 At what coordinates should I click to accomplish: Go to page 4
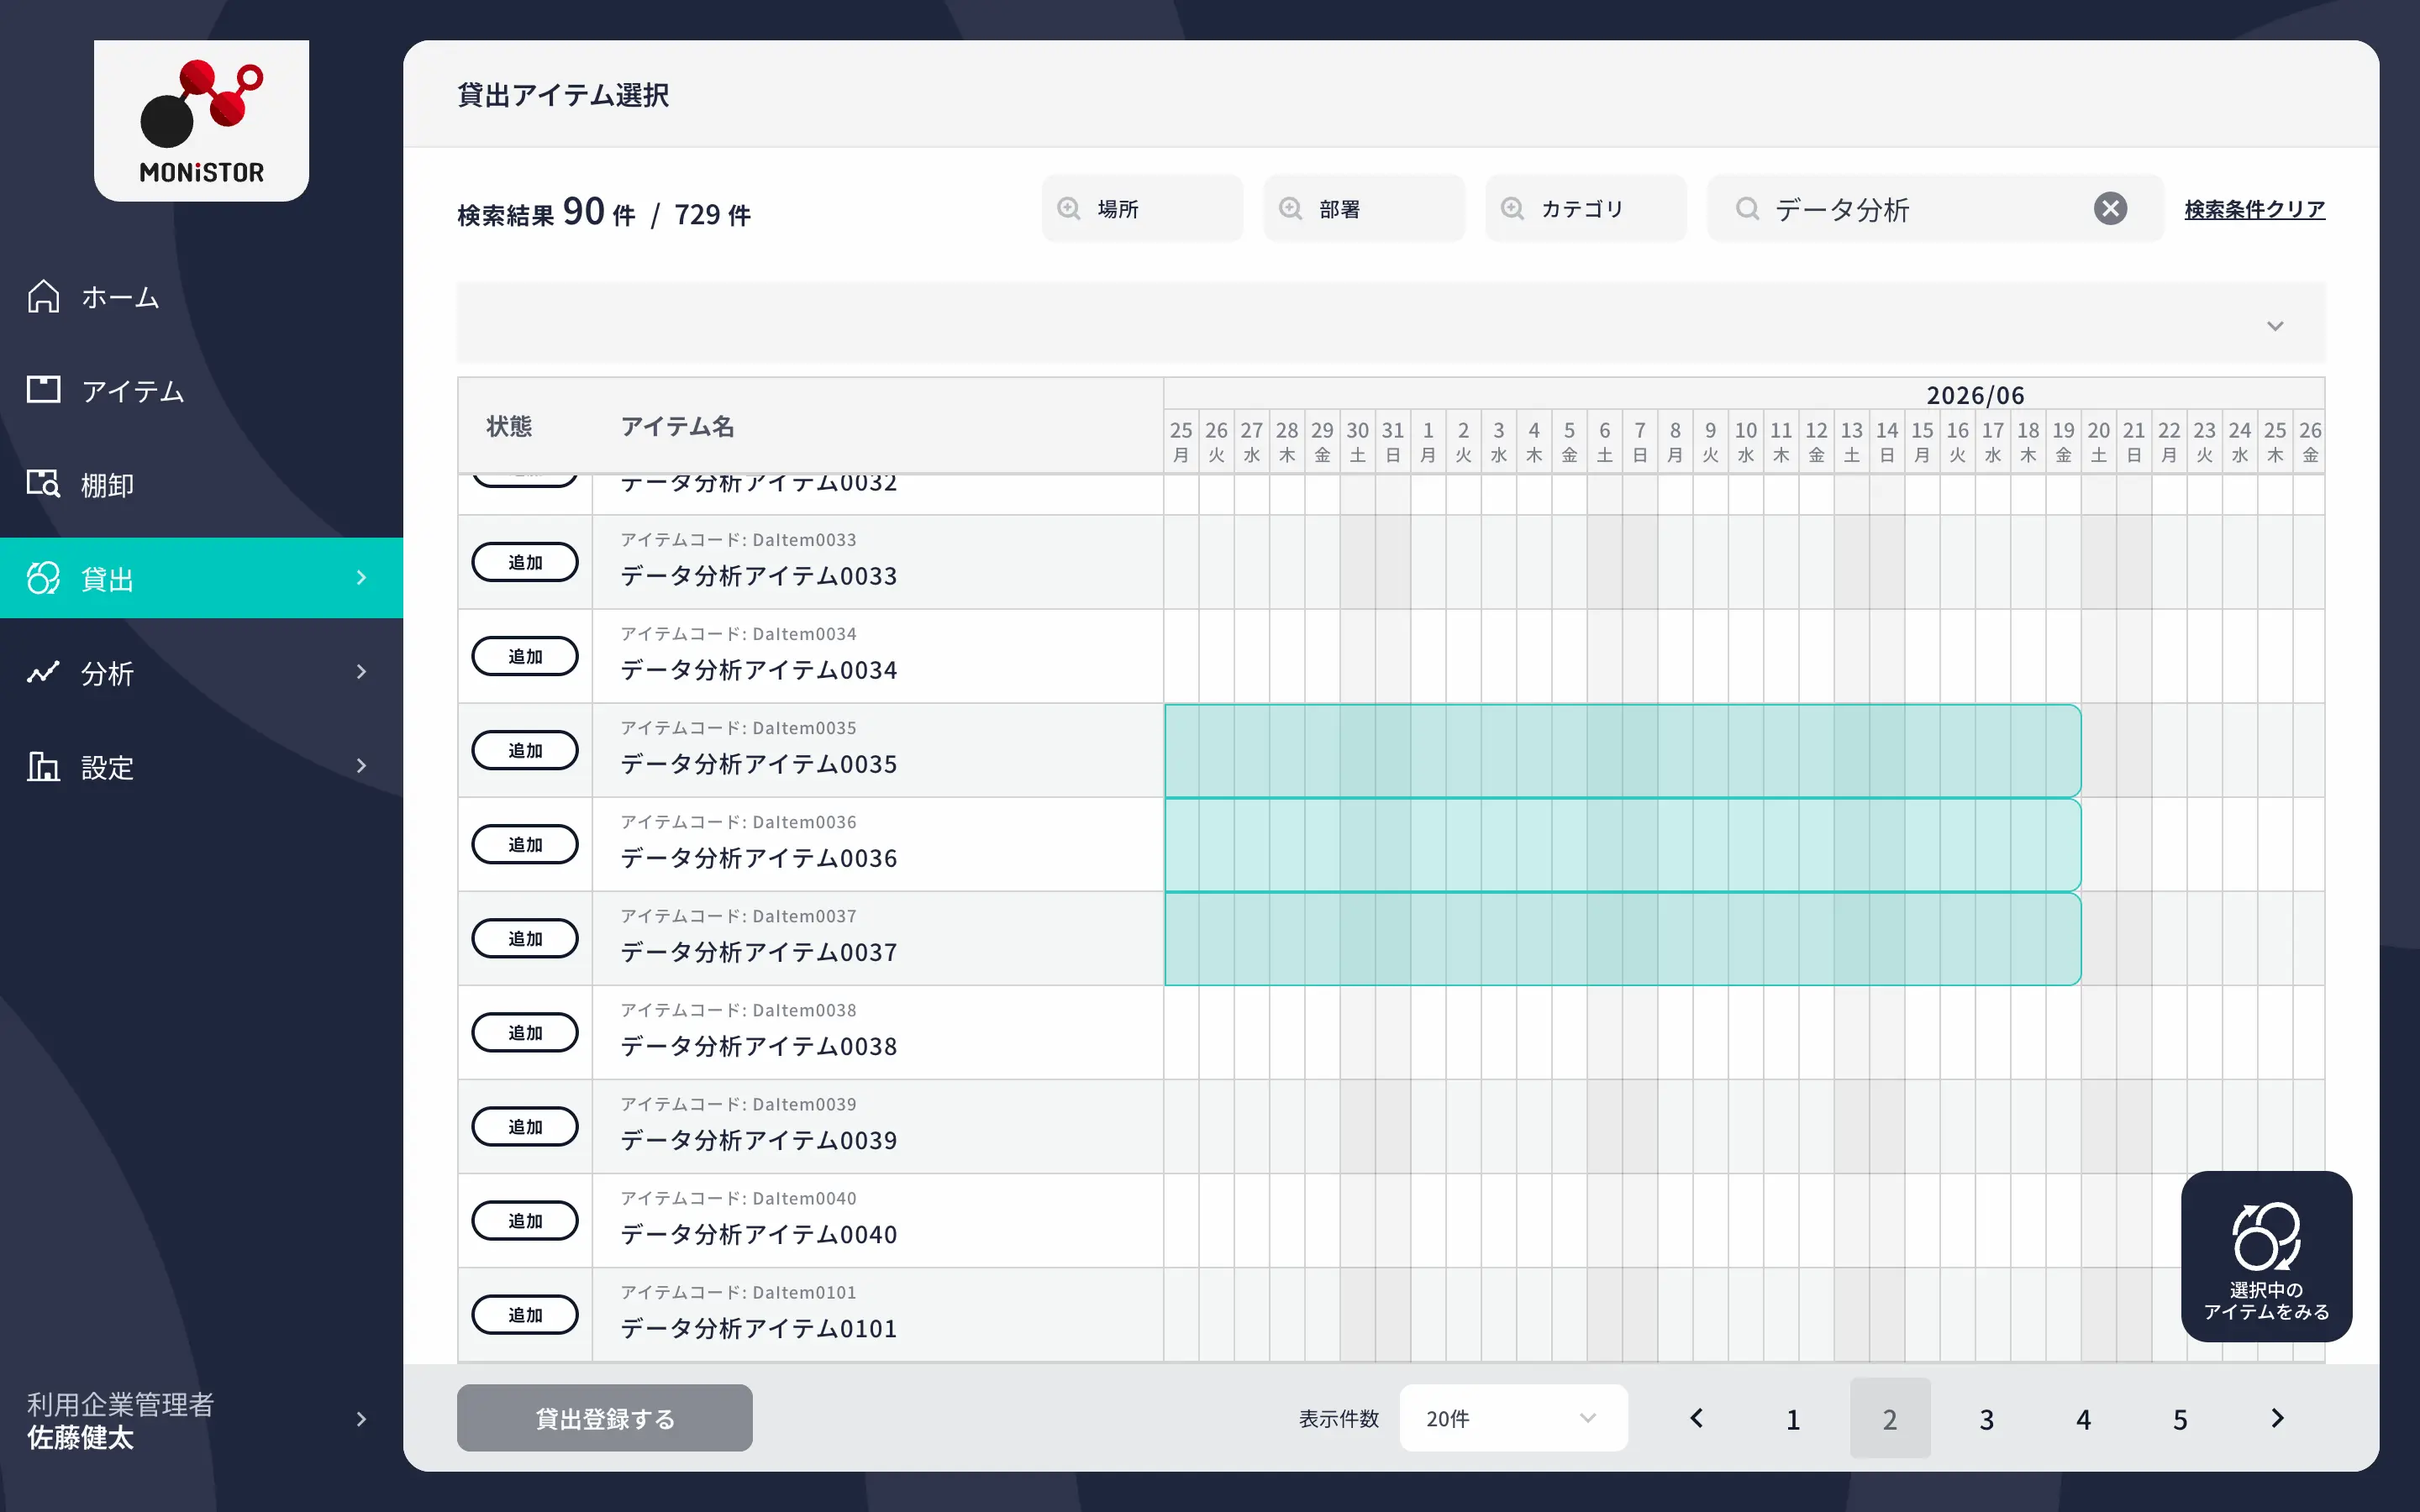[x=2084, y=1418]
